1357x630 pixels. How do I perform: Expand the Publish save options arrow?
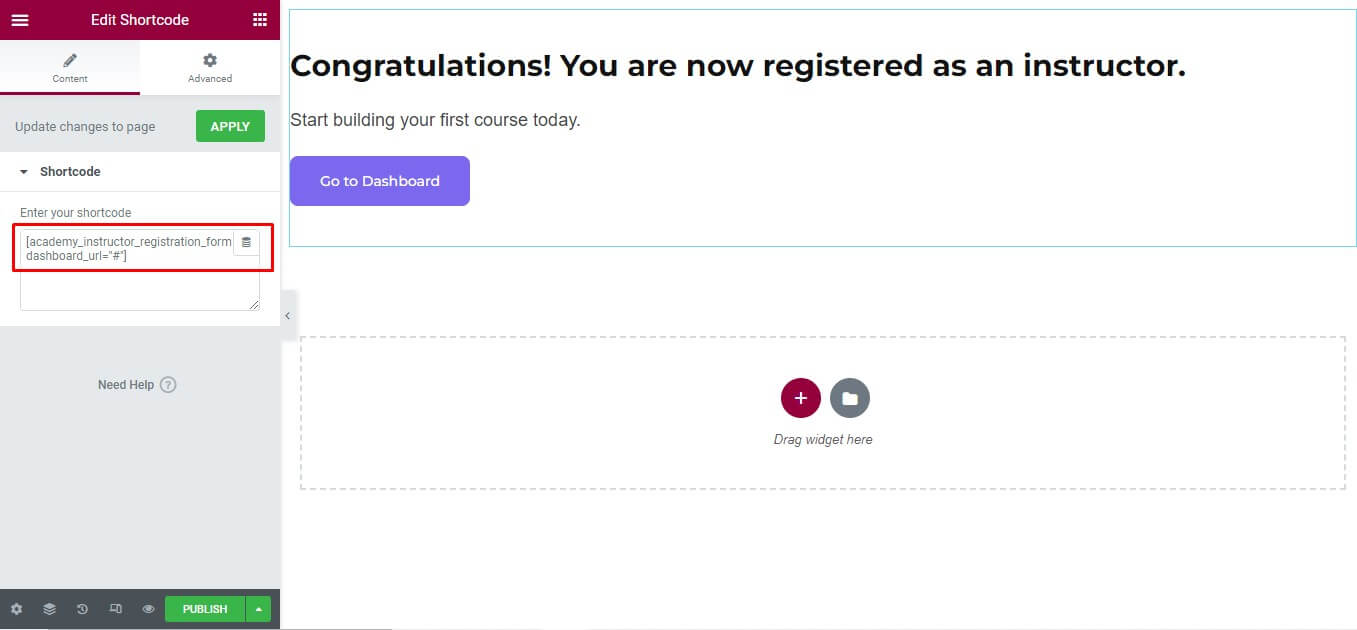[x=259, y=609]
